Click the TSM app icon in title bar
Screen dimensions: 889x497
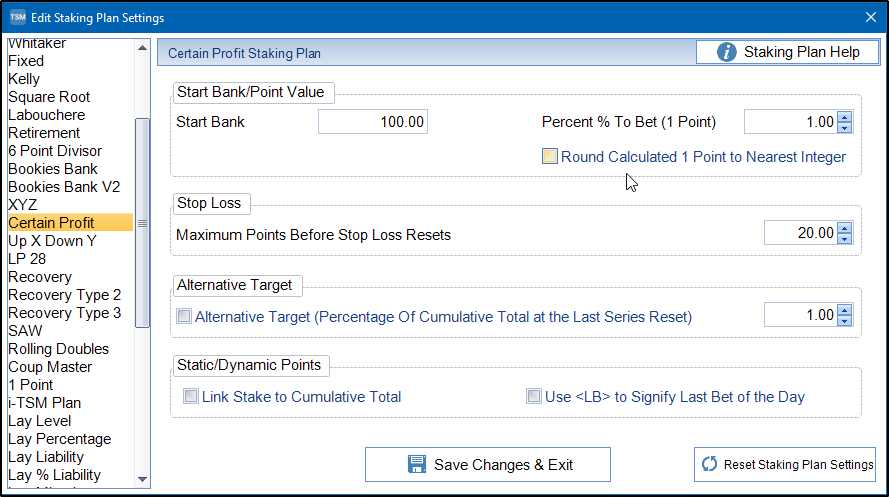tap(17, 18)
